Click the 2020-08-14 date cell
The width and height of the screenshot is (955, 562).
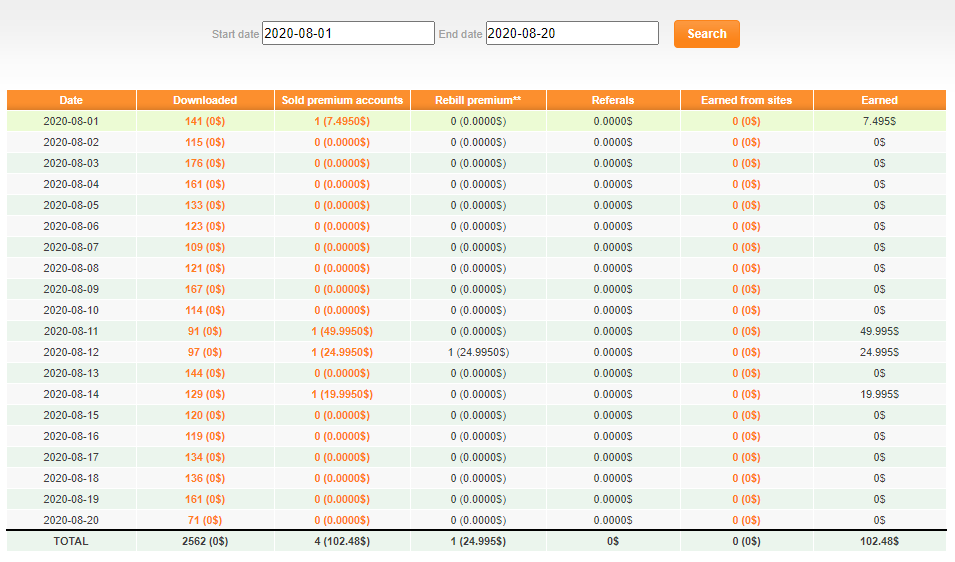coord(71,395)
